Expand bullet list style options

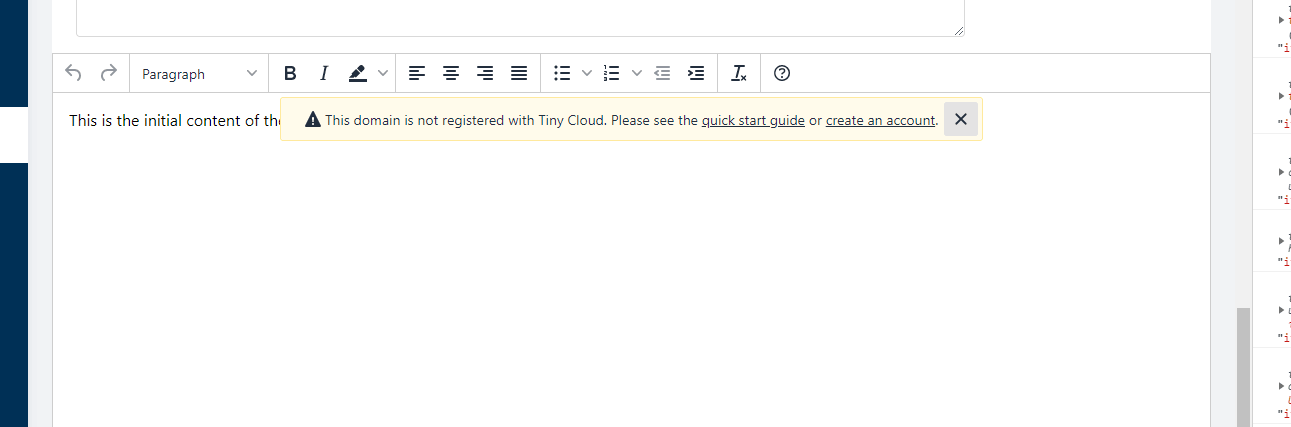[587, 73]
